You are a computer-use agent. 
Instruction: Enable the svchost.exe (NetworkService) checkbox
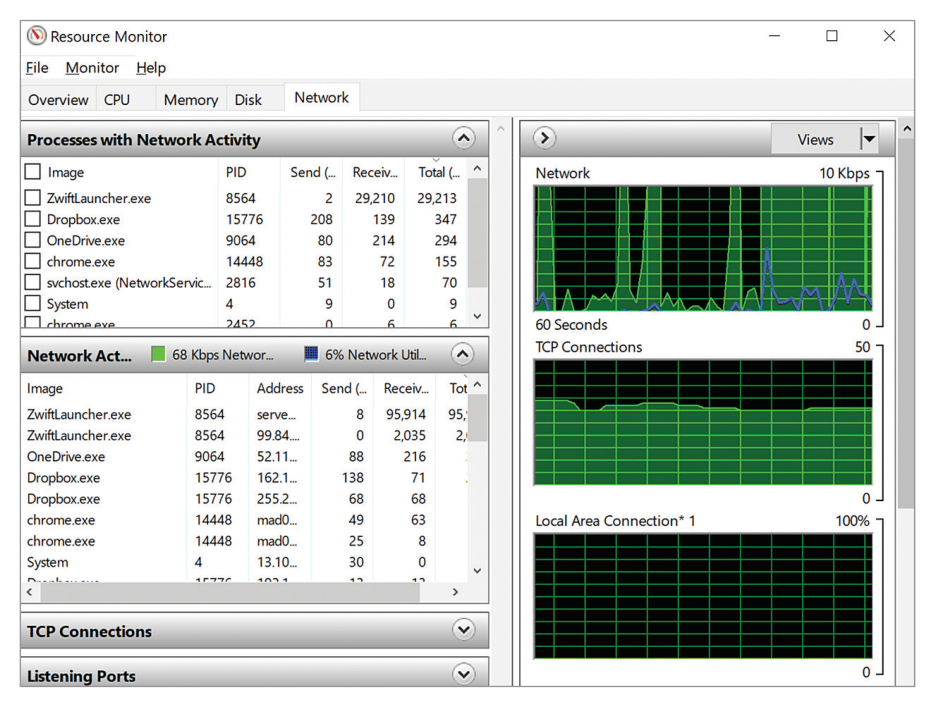[x=33, y=282]
